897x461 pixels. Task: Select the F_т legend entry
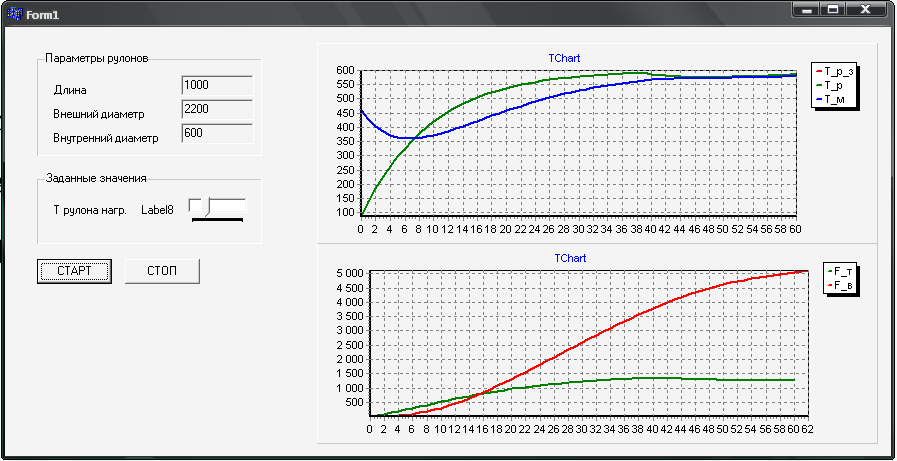pos(839,271)
